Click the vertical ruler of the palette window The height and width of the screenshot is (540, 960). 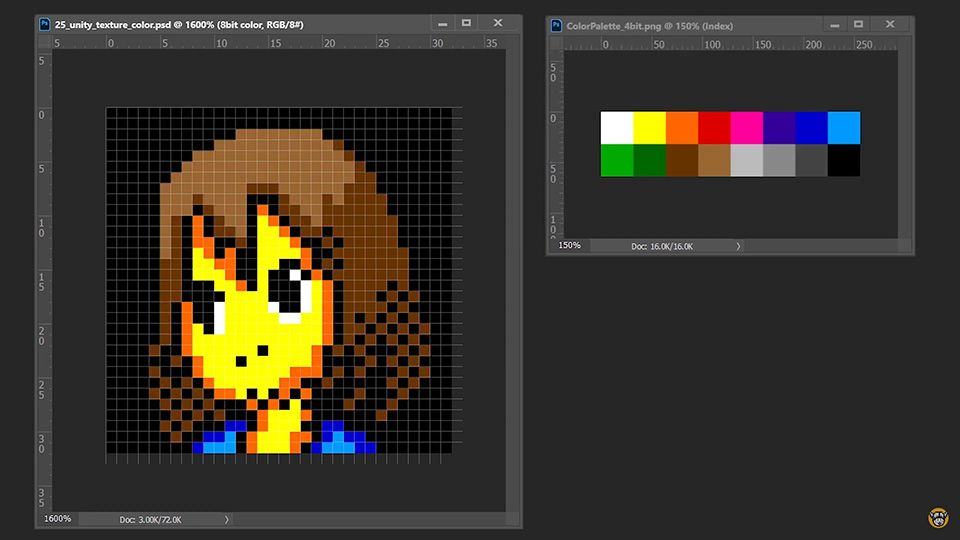point(557,144)
